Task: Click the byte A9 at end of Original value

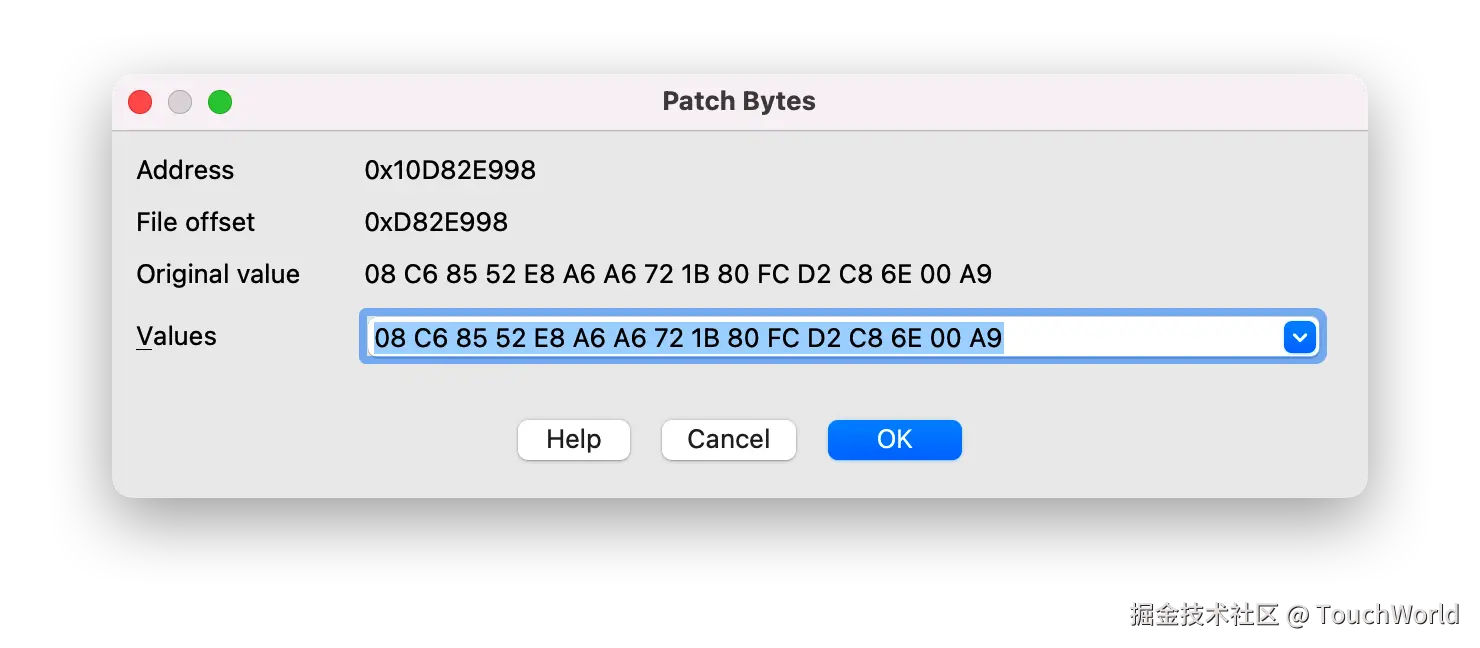Action: point(977,274)
